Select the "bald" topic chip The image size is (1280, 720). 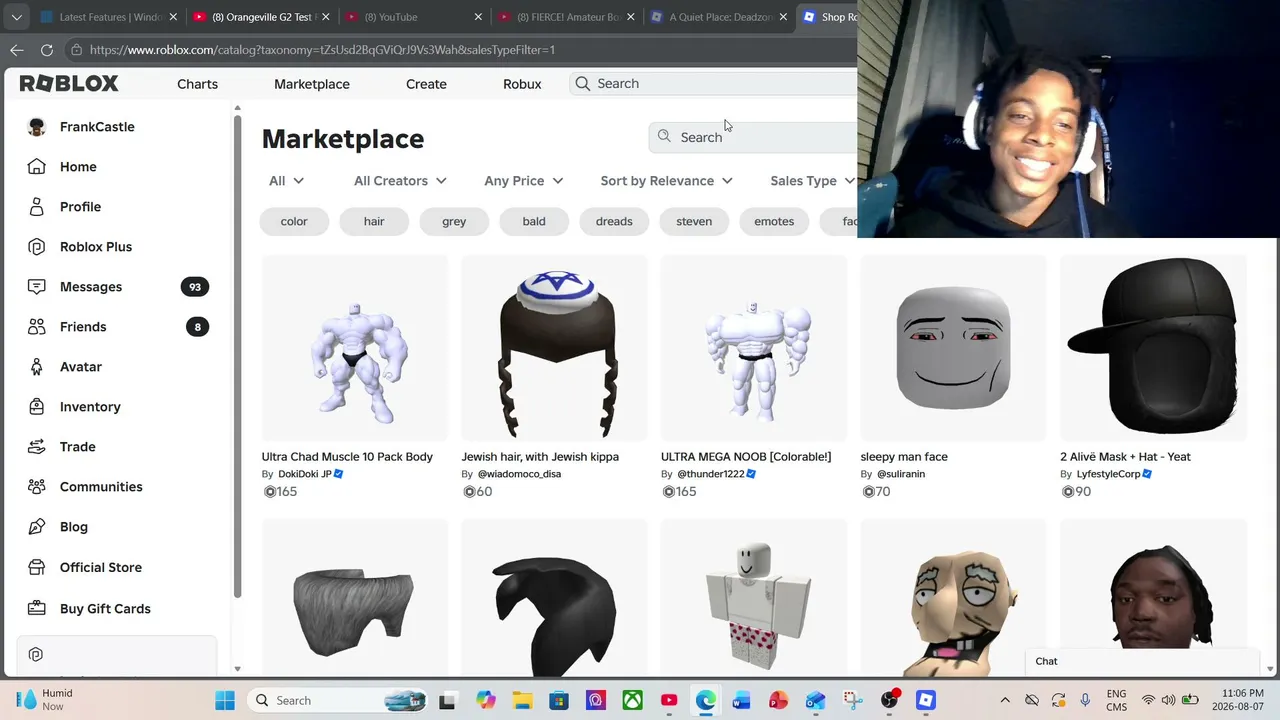pos(534,221)
